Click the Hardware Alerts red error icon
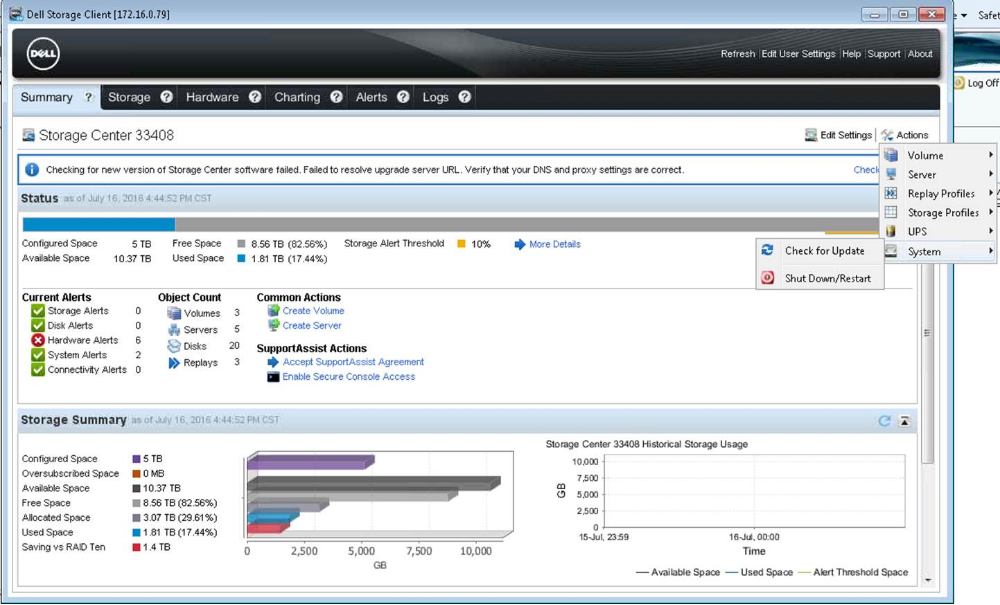This screenshot has width=1000, height=605. [38, 340]
